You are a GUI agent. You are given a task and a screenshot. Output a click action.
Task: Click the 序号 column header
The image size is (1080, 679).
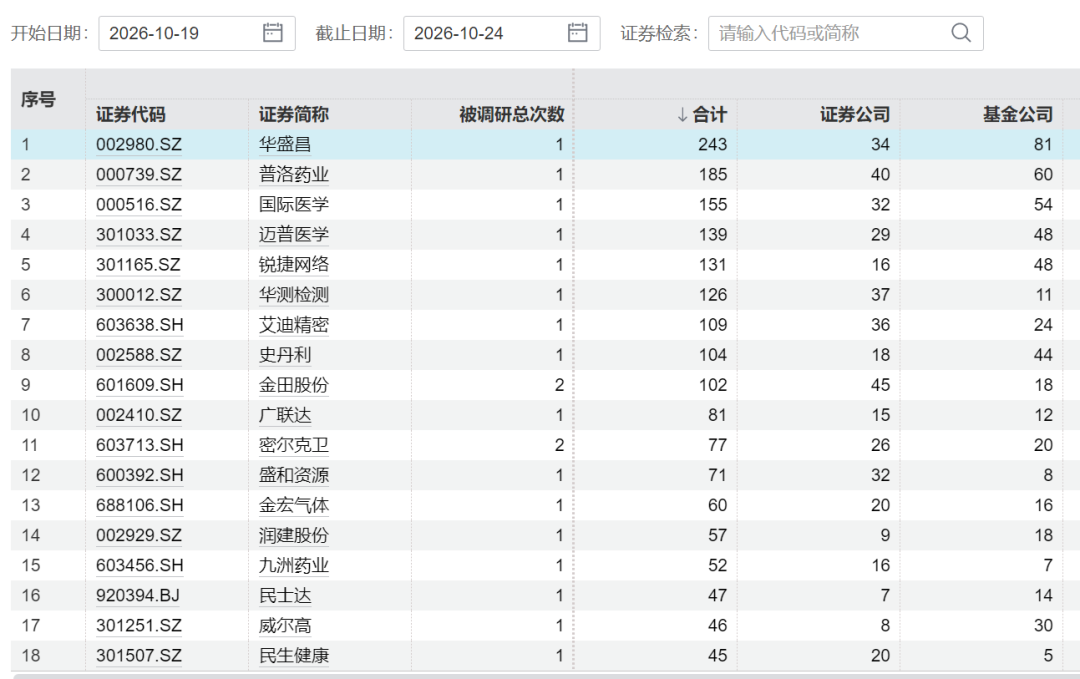click(x=38, y=100)
